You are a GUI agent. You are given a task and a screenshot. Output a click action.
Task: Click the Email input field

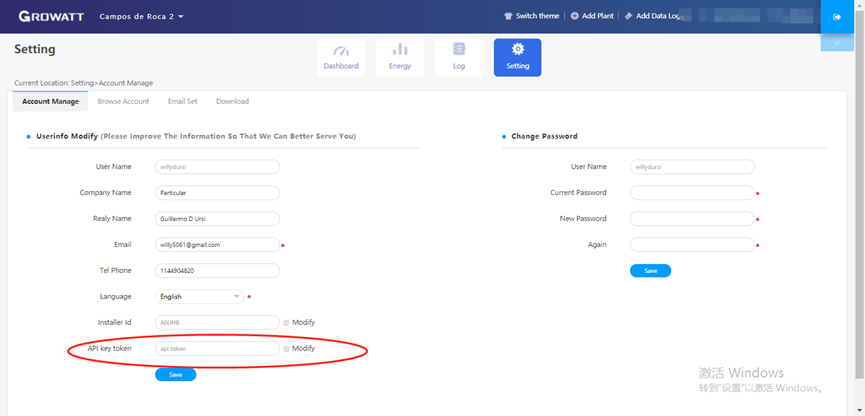coord(217,244)
